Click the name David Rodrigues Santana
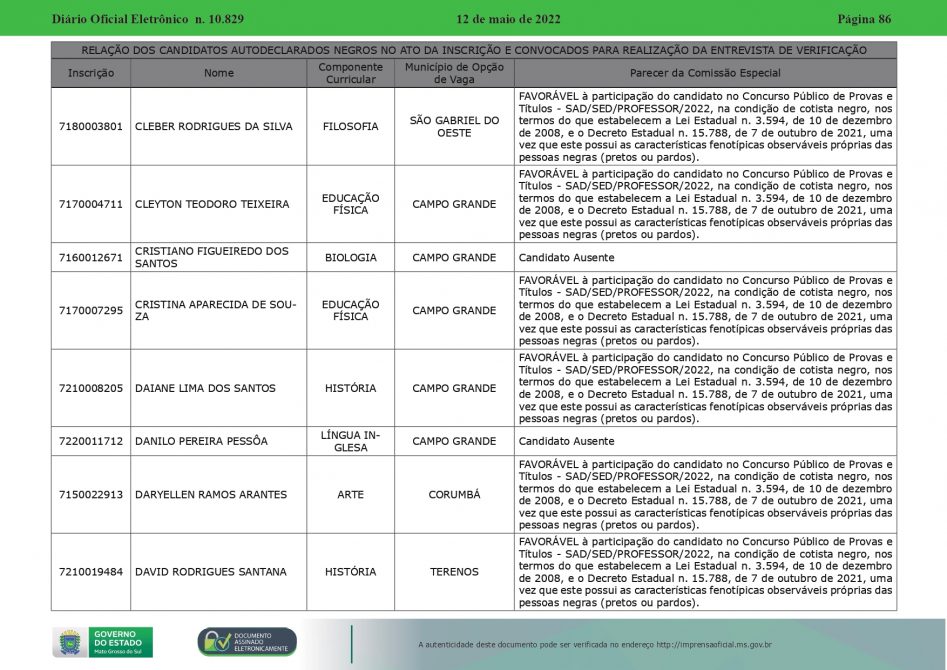947x670 pixels. coord(210,572)
